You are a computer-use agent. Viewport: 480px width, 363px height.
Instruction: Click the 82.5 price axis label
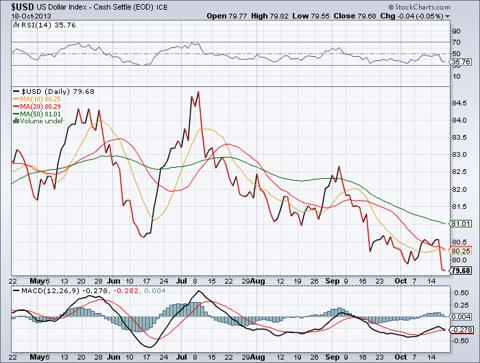[x=460, y=172]
